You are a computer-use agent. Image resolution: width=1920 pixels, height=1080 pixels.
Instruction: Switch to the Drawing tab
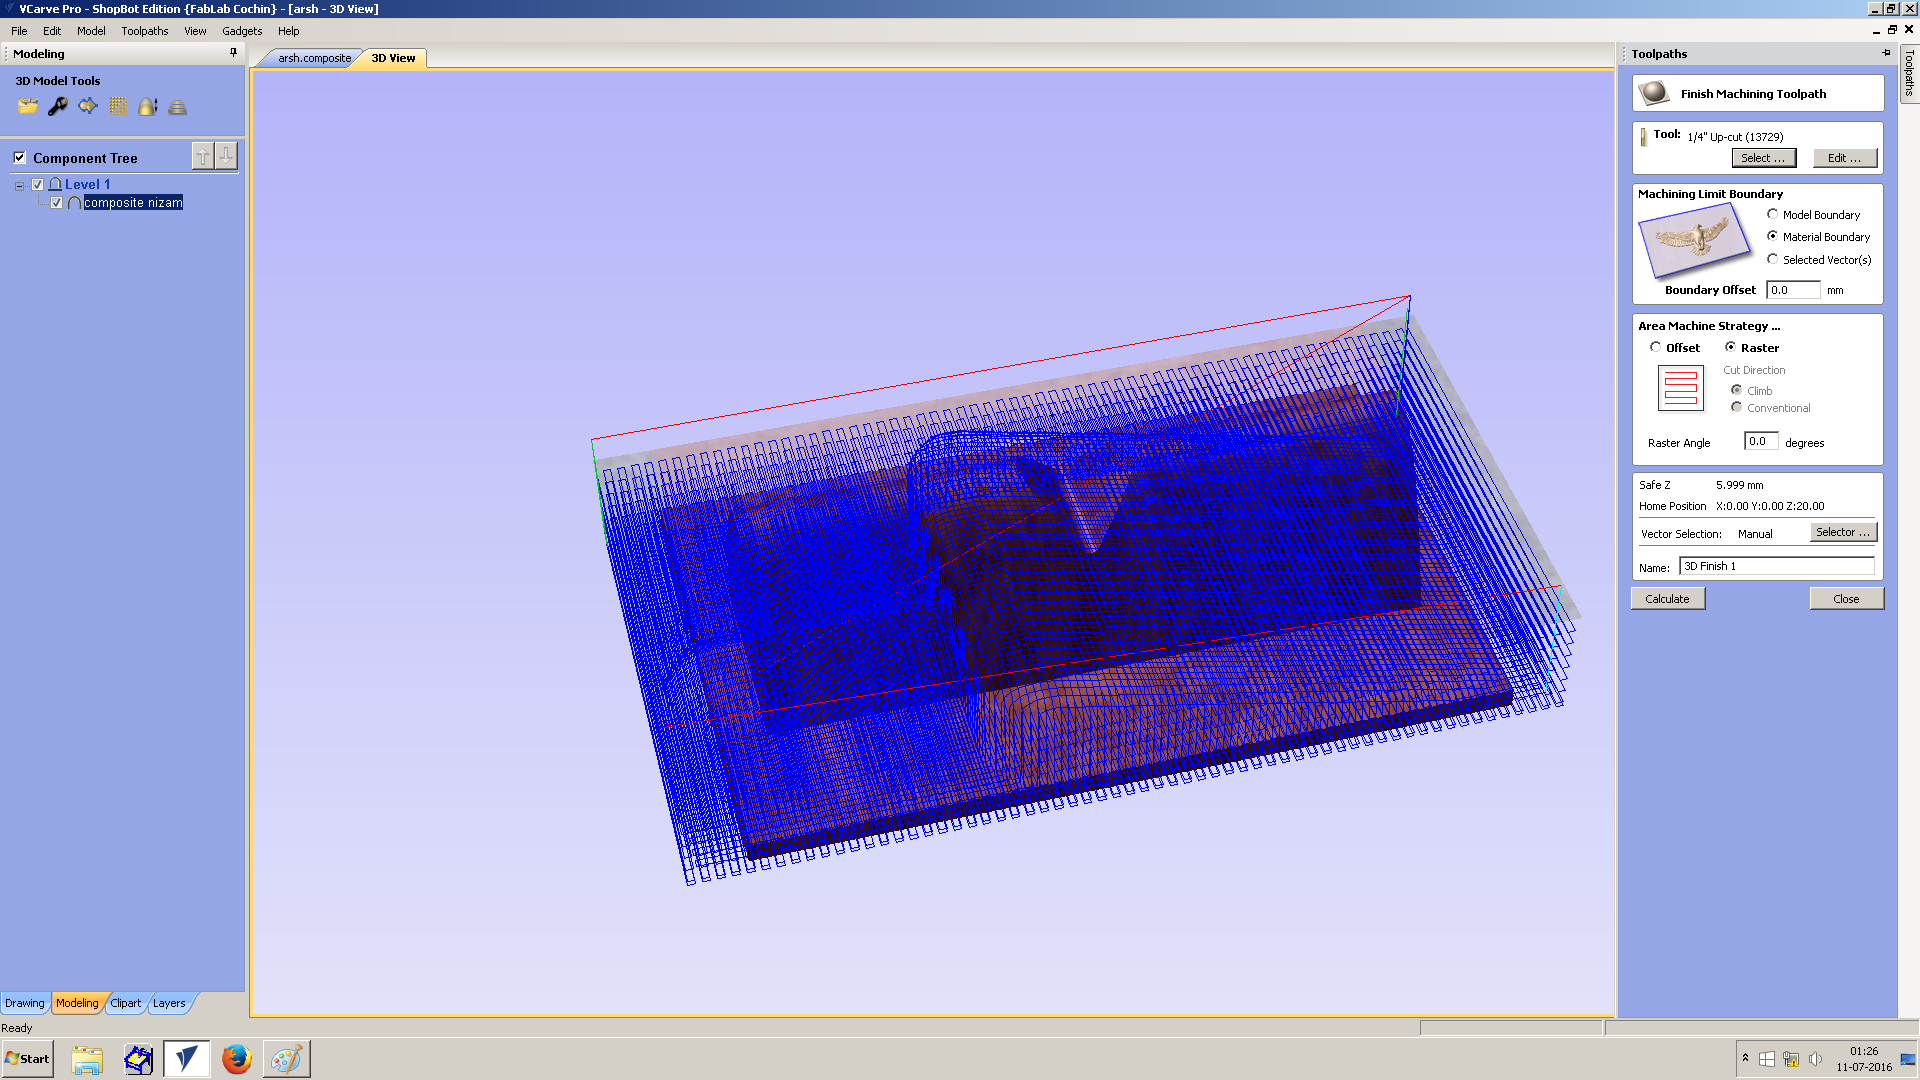coord(25,1003)
